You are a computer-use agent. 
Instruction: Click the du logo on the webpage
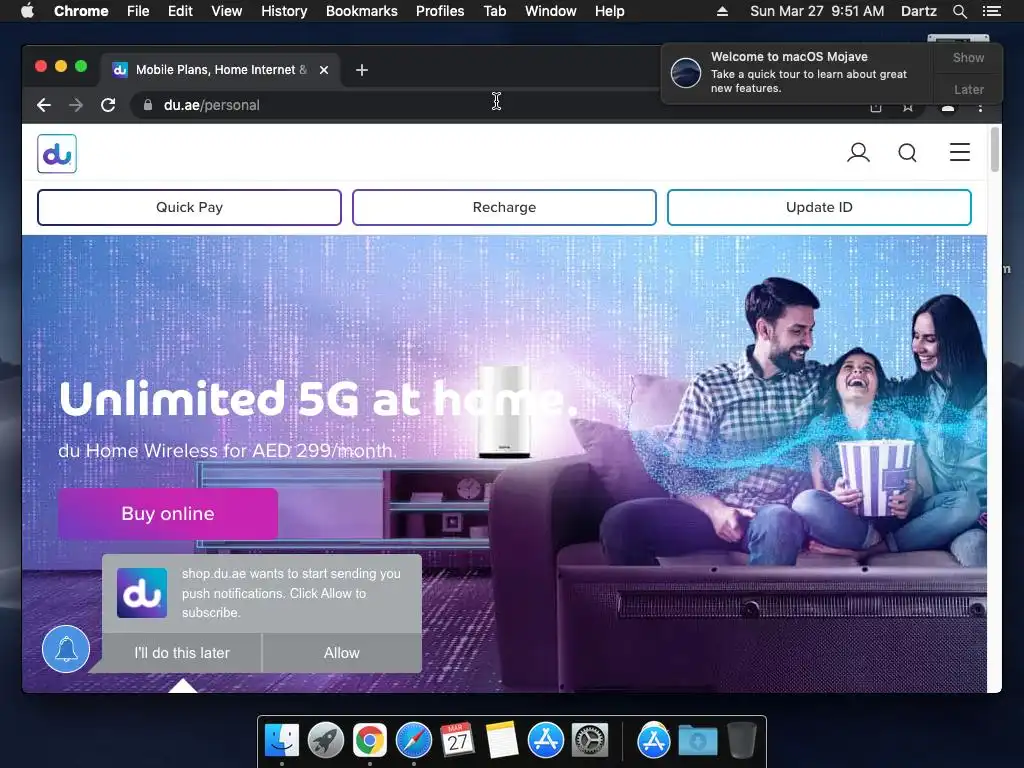click(57, 153)
